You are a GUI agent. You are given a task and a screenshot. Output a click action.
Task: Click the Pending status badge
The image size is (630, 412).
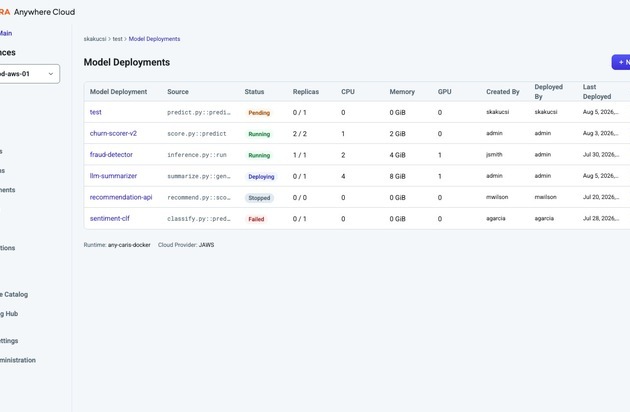(x=259, y=113)
